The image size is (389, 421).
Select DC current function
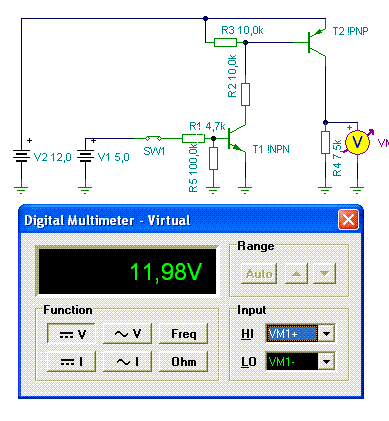[71, 361]
